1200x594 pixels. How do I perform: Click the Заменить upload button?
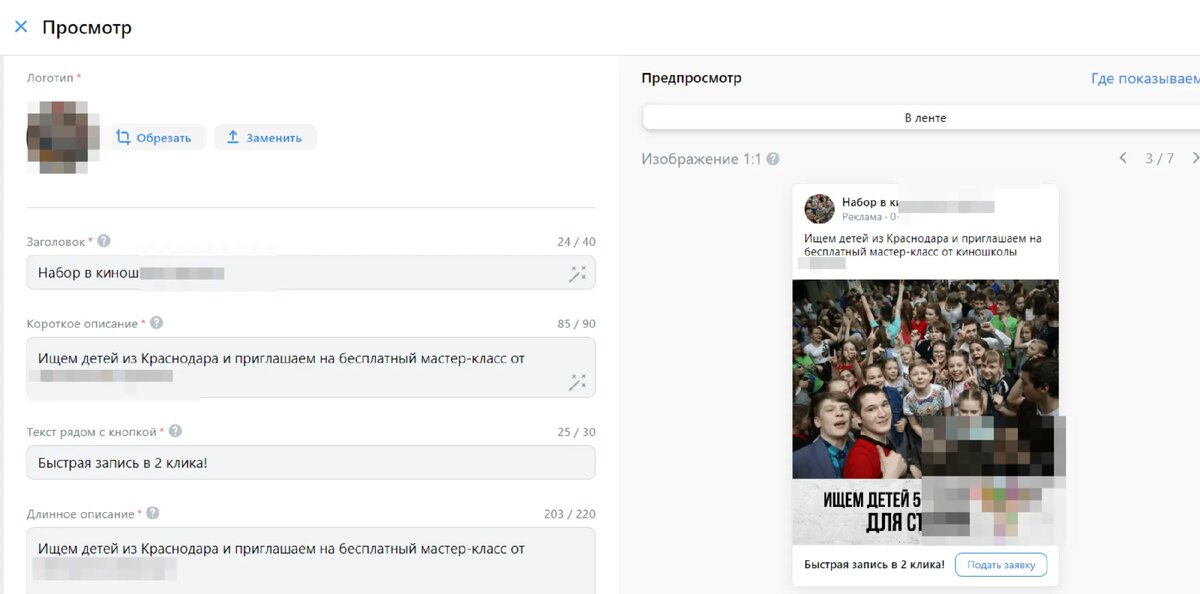(x=265, y=137)
